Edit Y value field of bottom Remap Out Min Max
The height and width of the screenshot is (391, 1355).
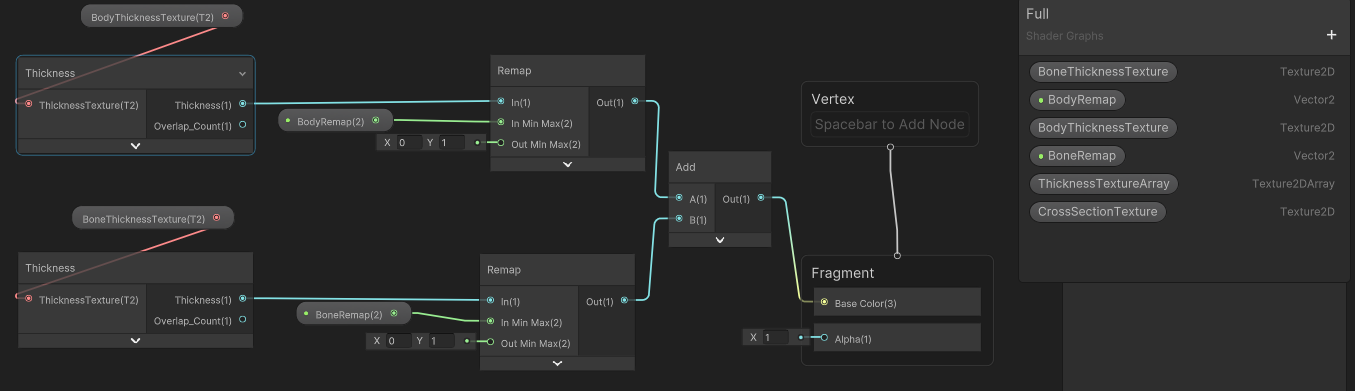(441, 341)
